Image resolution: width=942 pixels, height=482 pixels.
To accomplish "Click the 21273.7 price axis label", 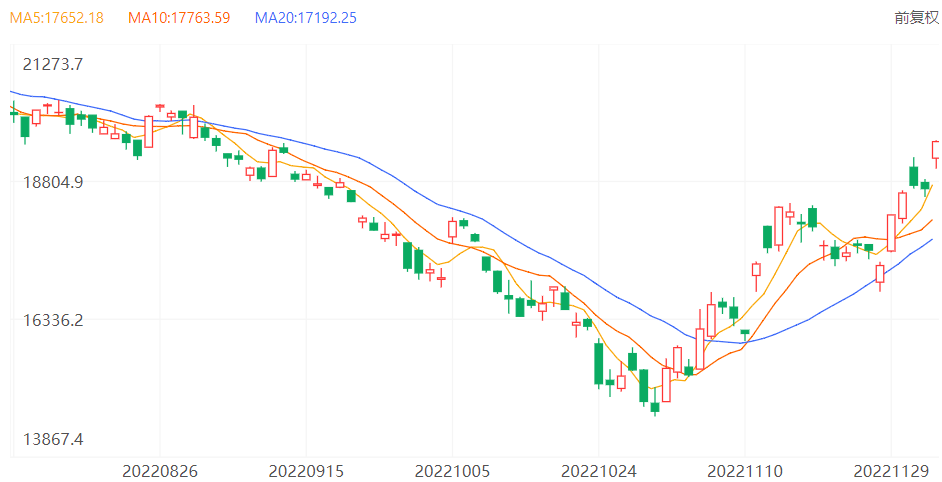I will 53,64.
